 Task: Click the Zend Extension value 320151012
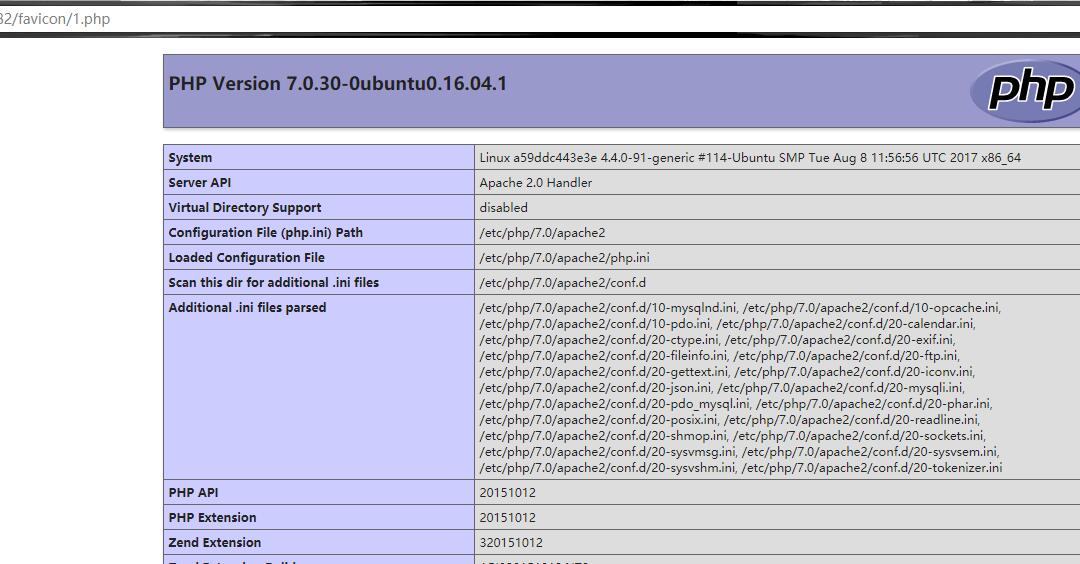pyautogui.click(x=510, y=543)
